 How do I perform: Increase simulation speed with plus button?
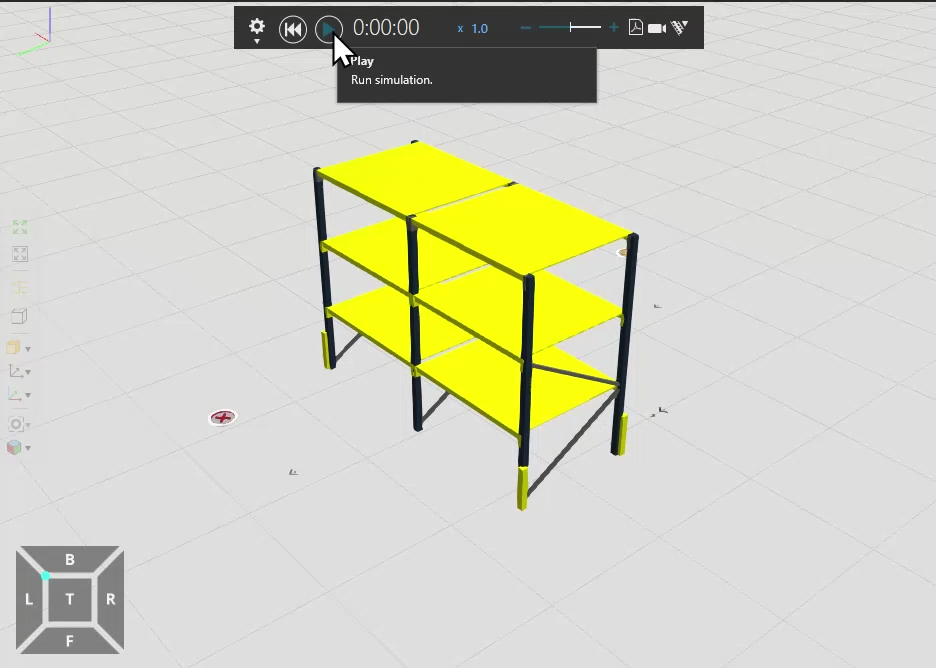coord(614,27)
